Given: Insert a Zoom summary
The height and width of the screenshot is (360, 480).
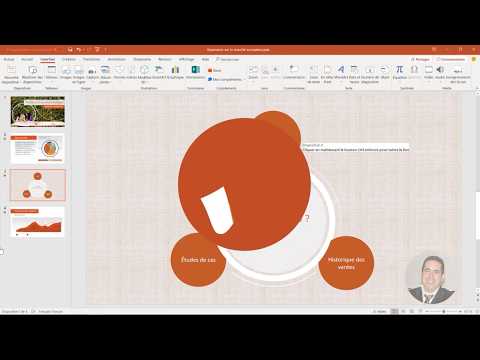Looking at the screenshot, I should [253, 73].
